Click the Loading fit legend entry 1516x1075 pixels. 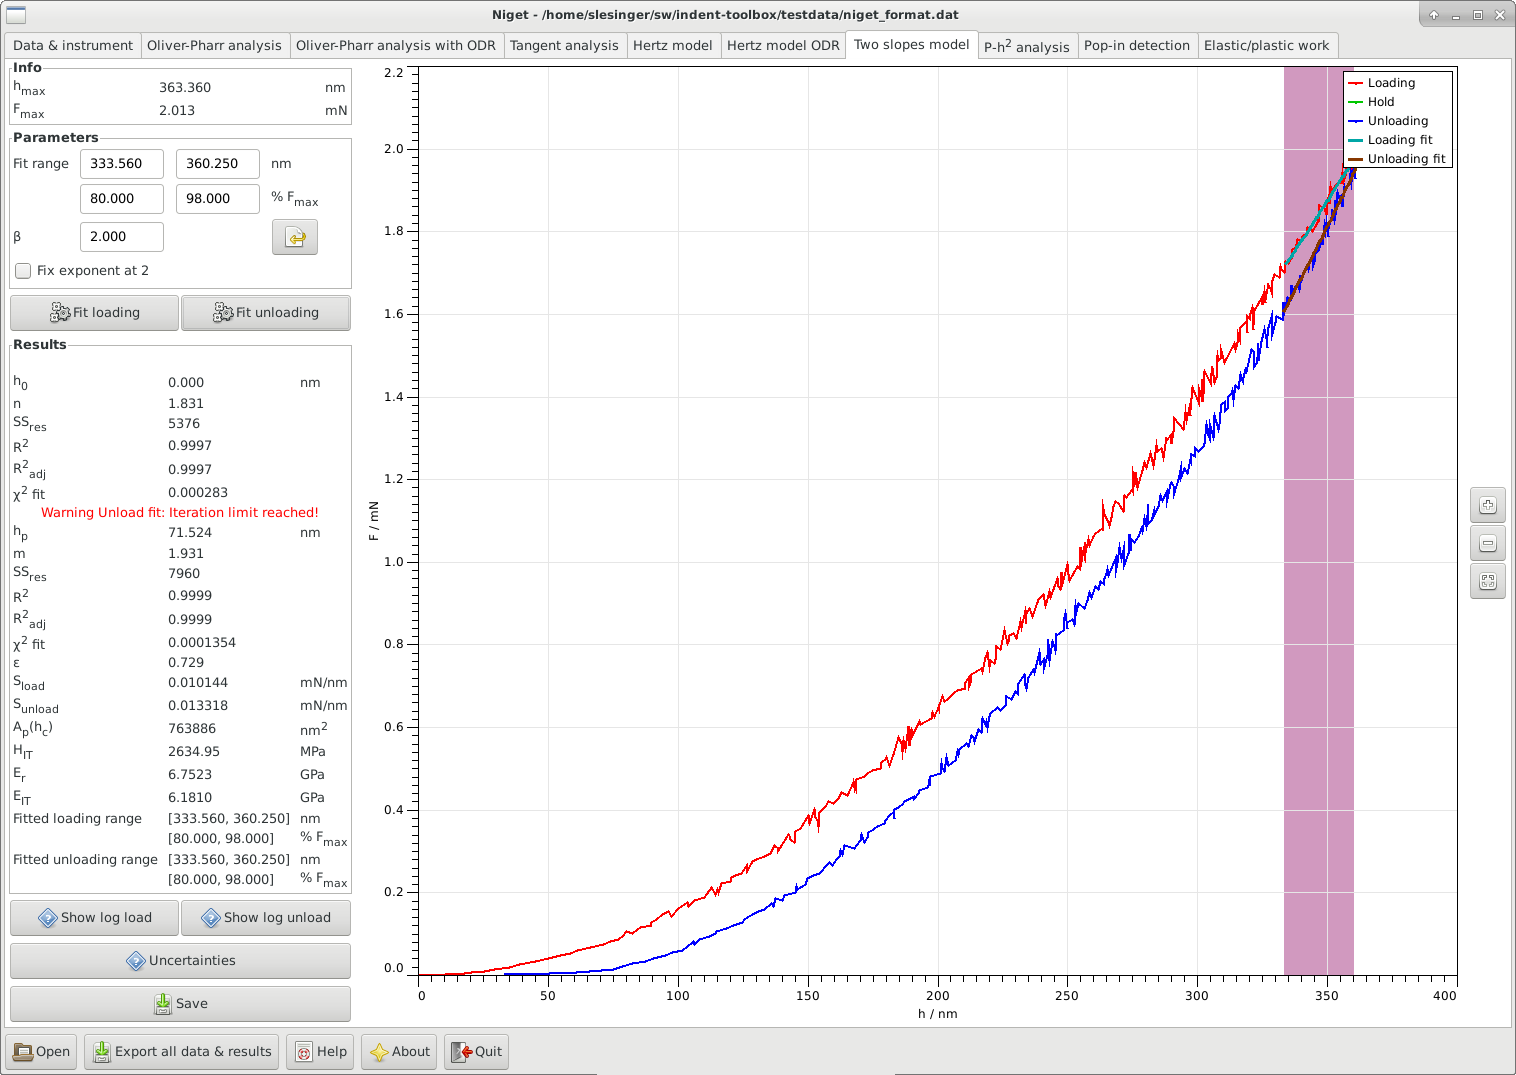pos(1390,140)
